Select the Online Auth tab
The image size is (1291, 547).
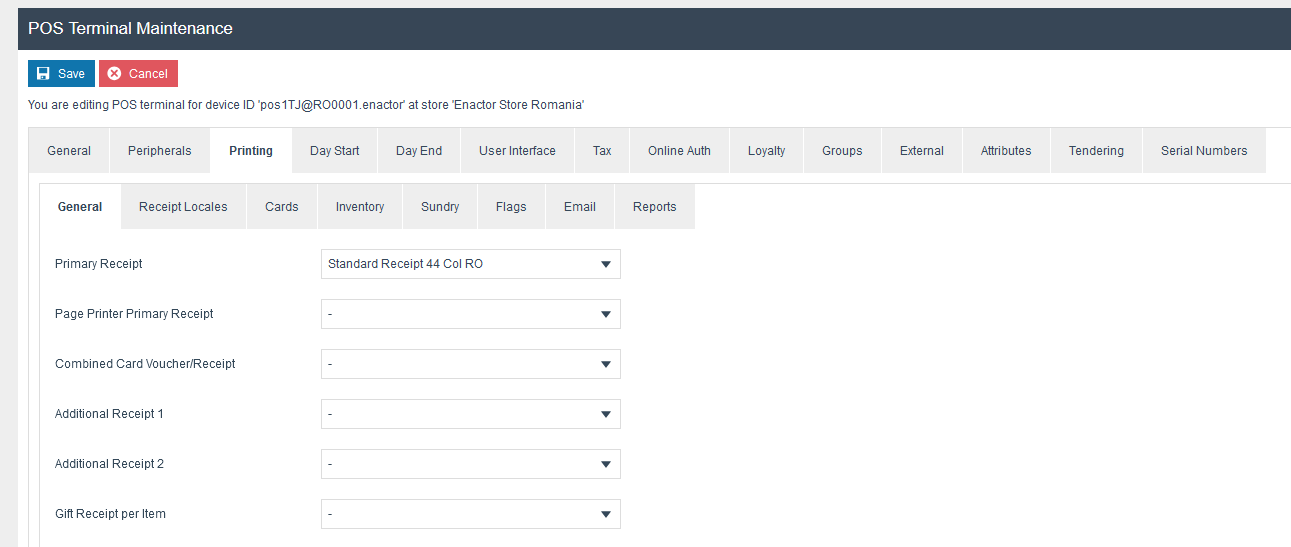pyautogui.click(x=679, y=151)
